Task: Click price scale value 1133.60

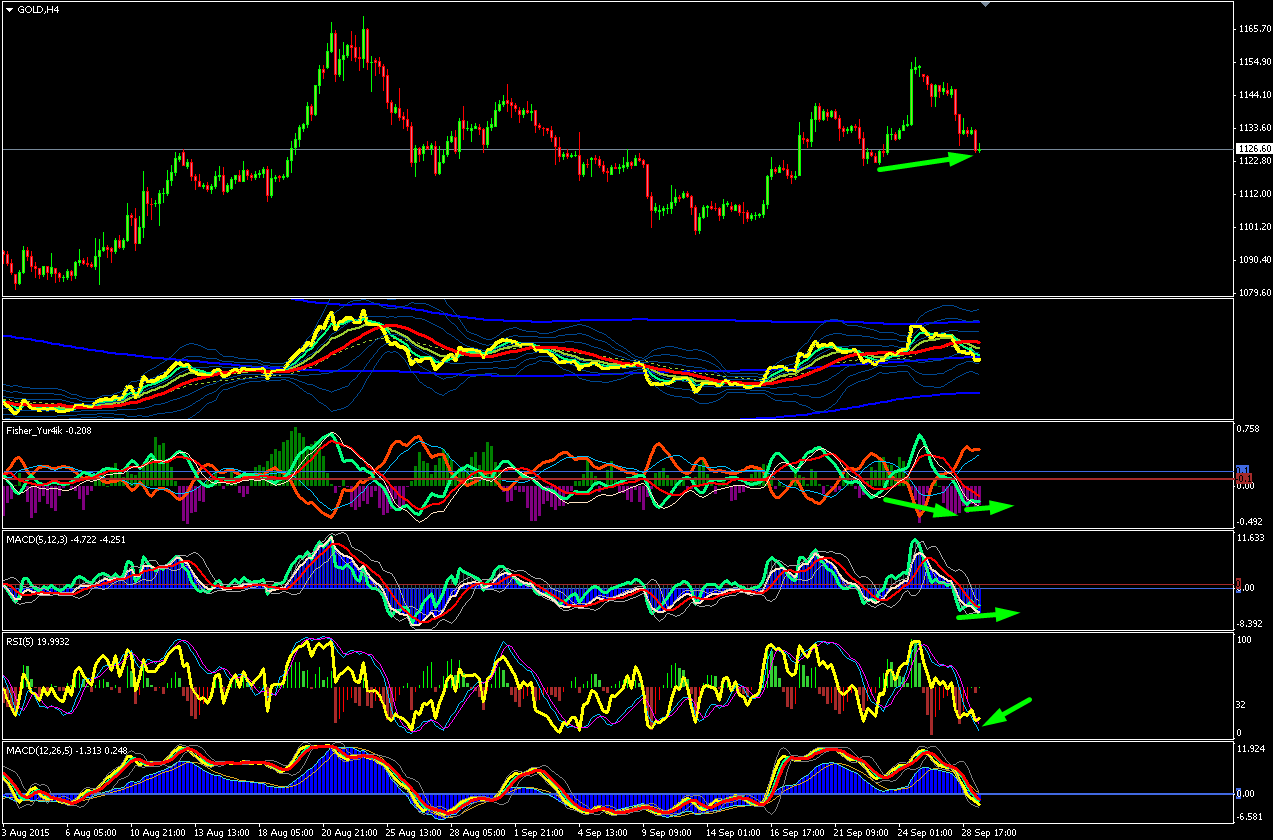Action: tap(1253, 128)
